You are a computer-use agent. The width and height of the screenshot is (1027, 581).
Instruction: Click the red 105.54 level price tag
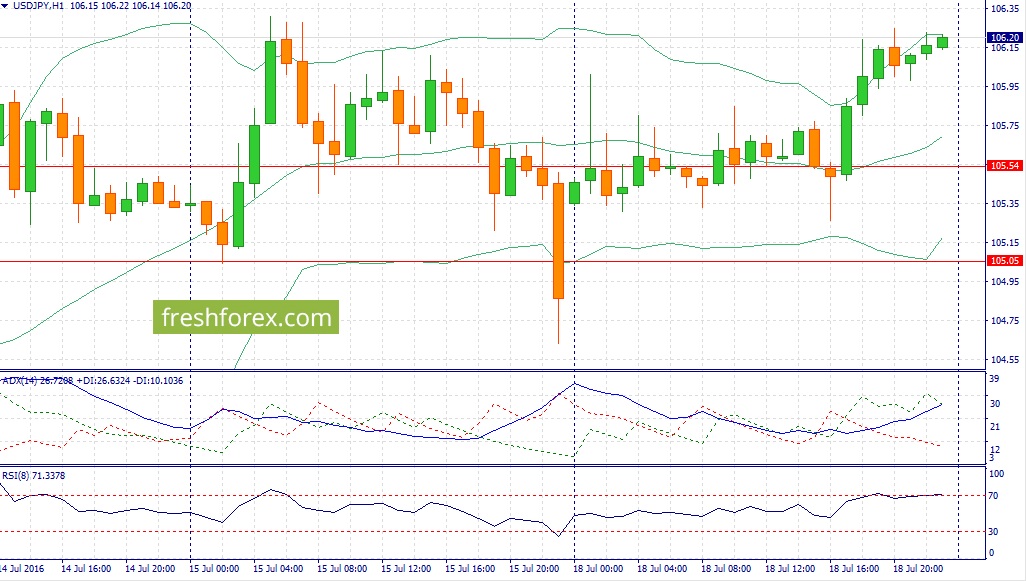coord(1005,166)
